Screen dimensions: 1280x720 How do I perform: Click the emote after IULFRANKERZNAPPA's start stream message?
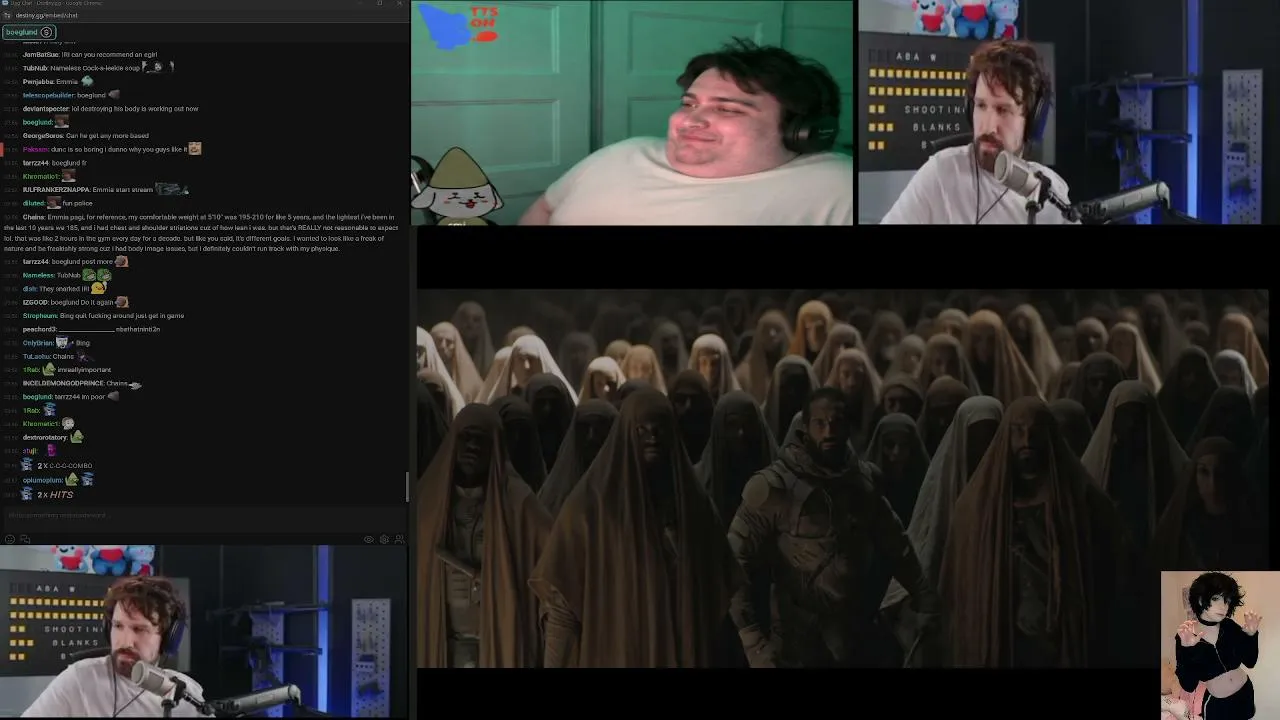[x=171, y=189]
